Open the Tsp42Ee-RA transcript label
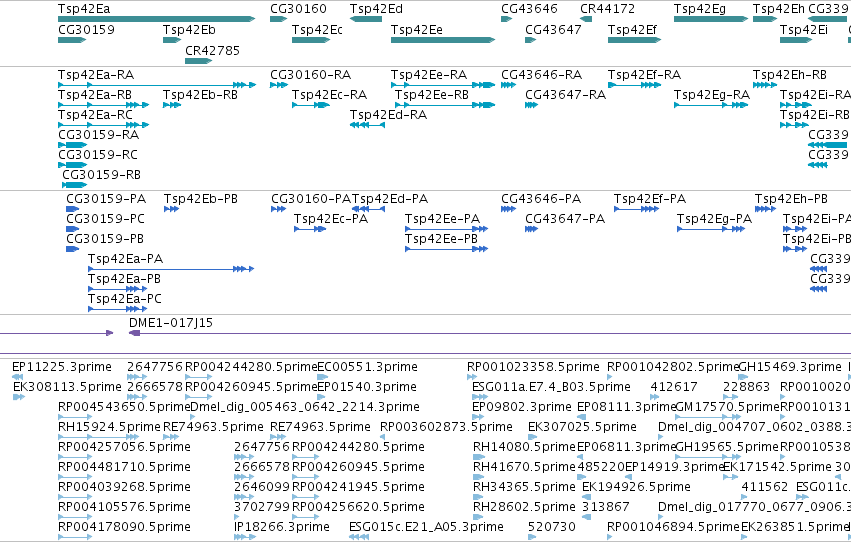This screenshot has width=851, height=542. click(429, 75)
